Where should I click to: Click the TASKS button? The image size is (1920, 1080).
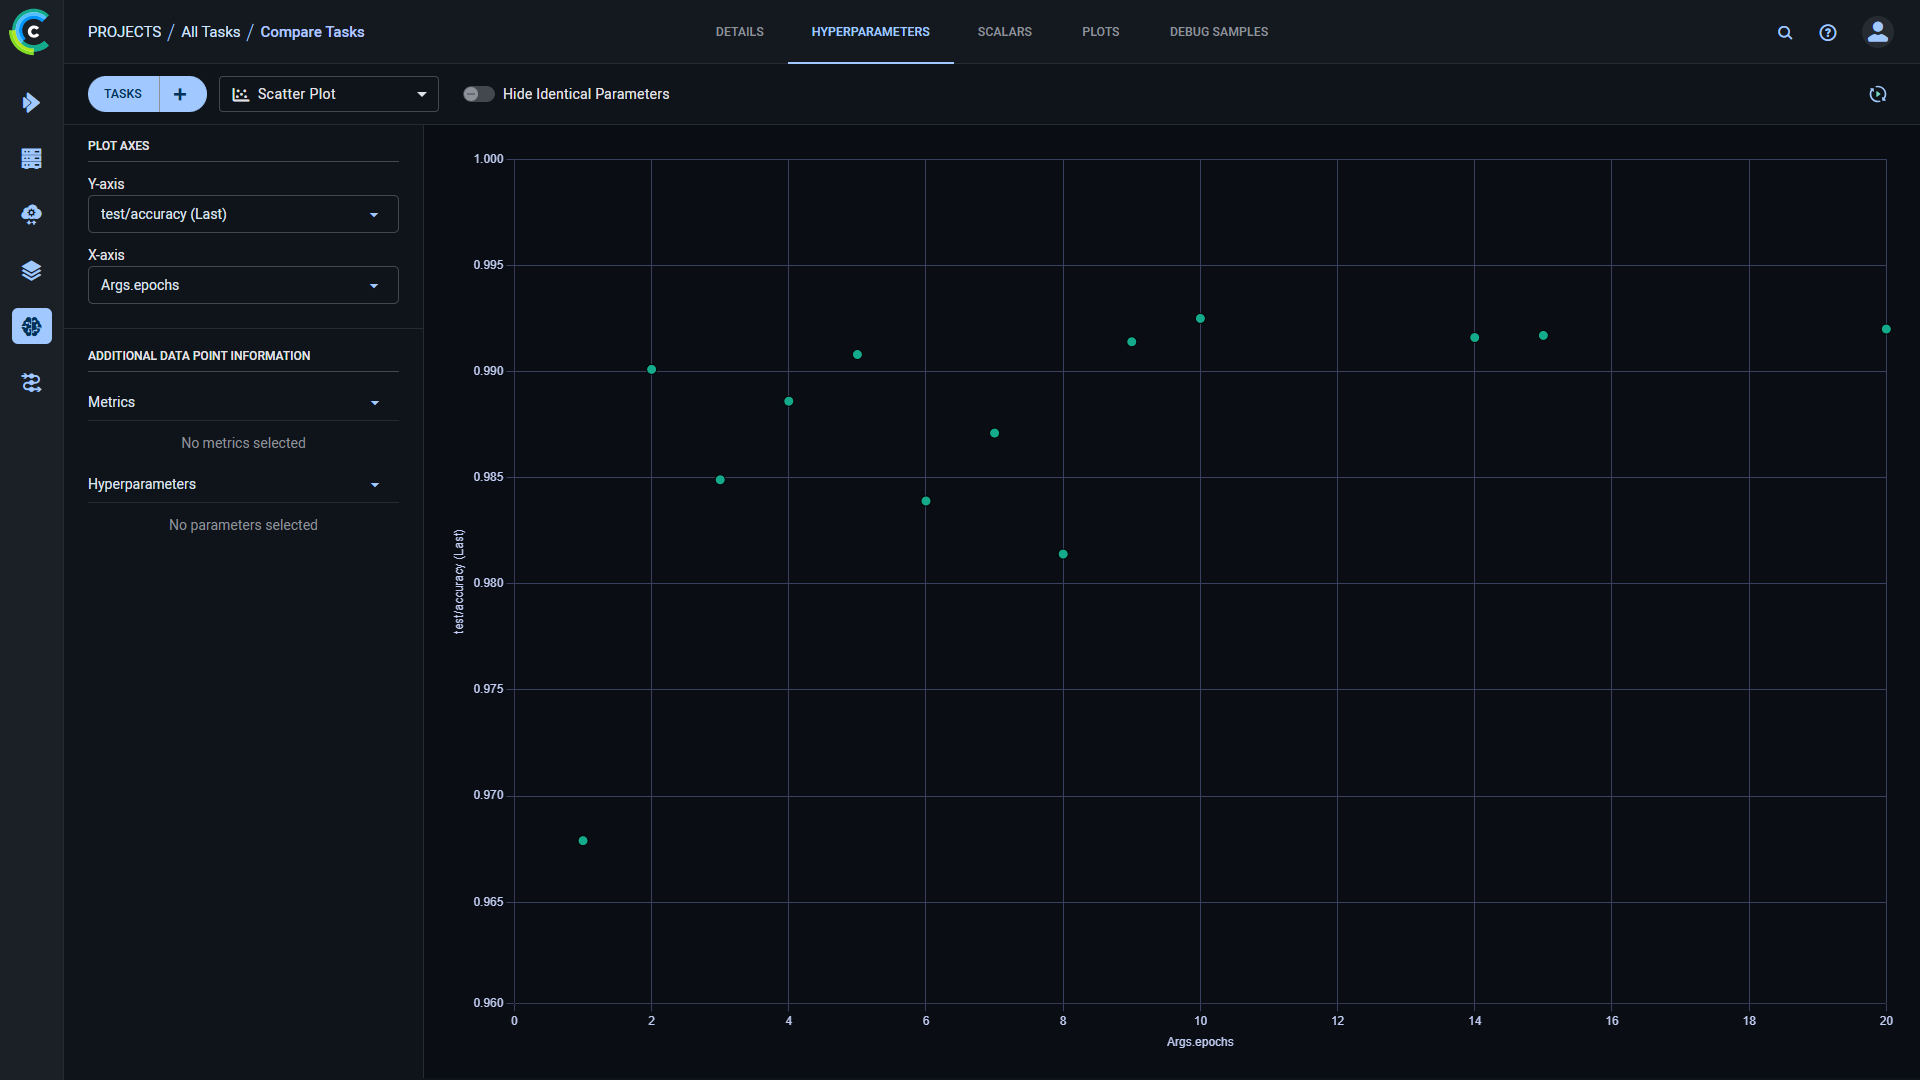[122, 93]
